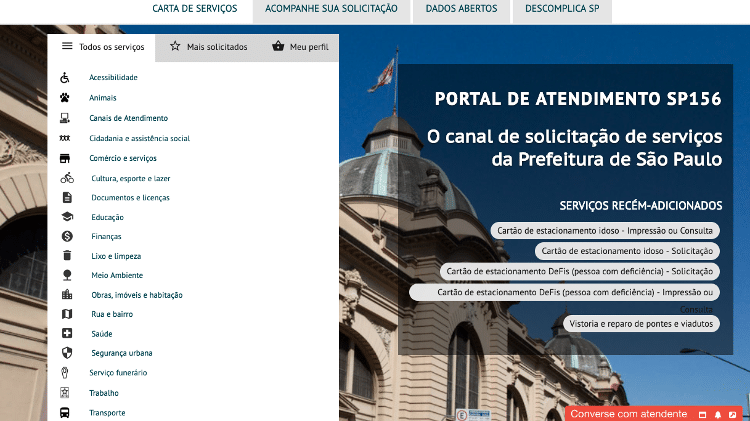750x421 pixels.
Task: Click the shield icon beside Segurança urbana
Action: 67,353
